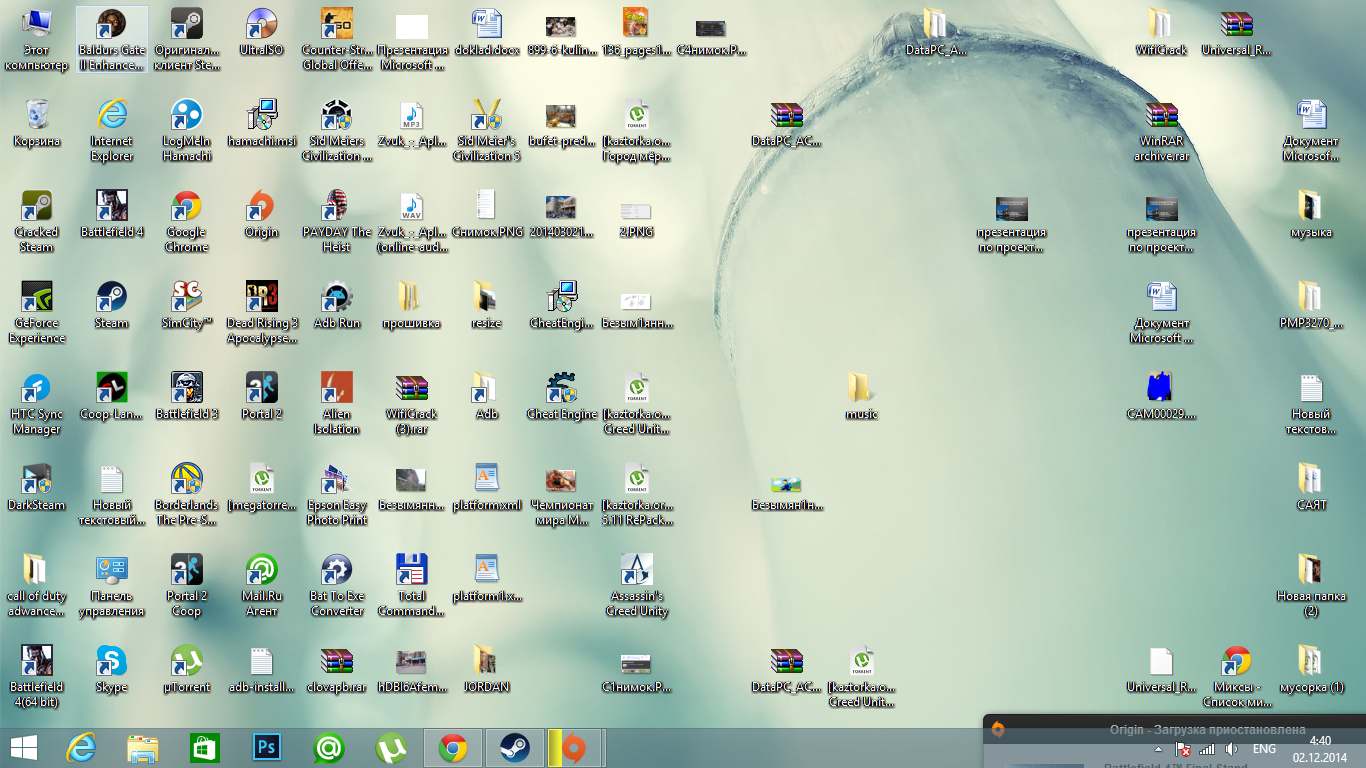Open Counter-Strike Global Offensive shortcut

337,40
